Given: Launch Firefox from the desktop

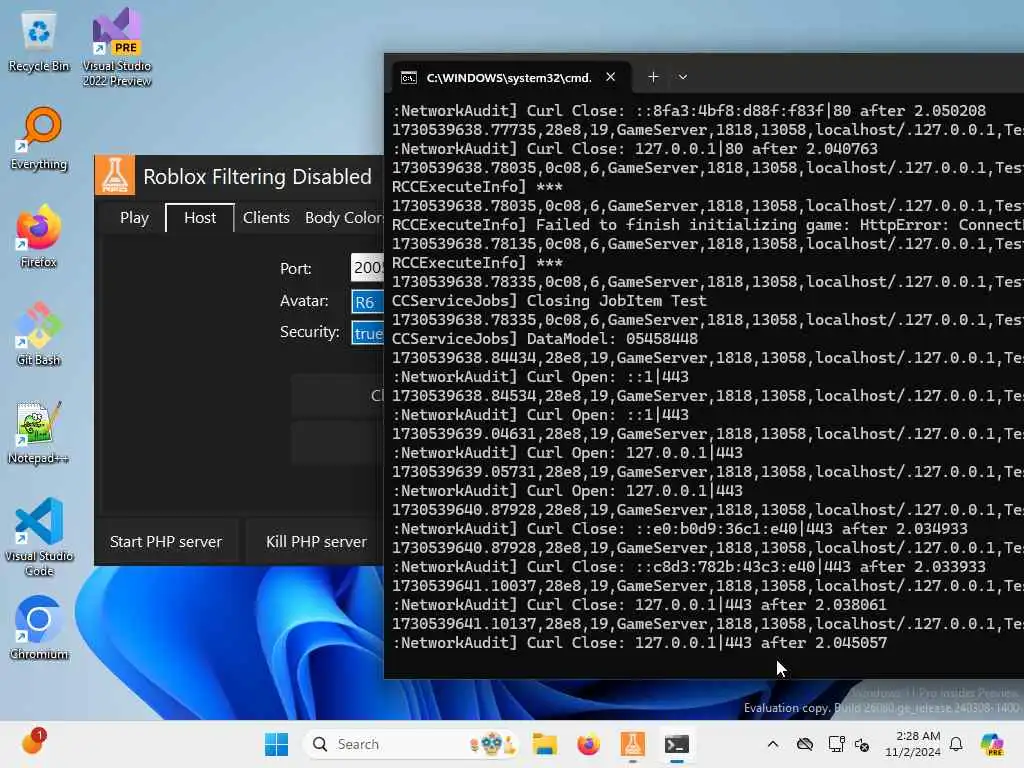Looking at the screenshot, I should coord(39,236).
